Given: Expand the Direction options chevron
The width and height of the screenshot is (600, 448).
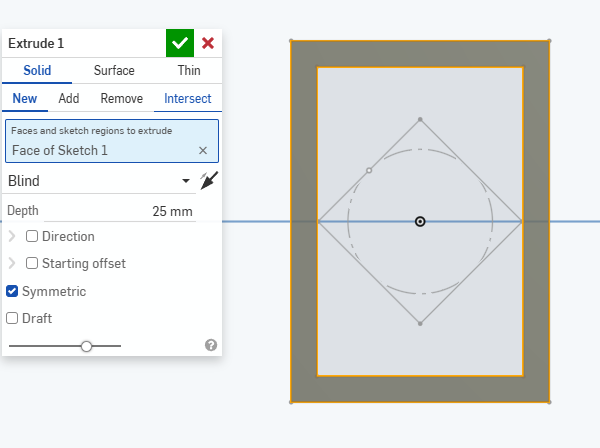Looking at the screenshot, I should click(x=12, y=236).
